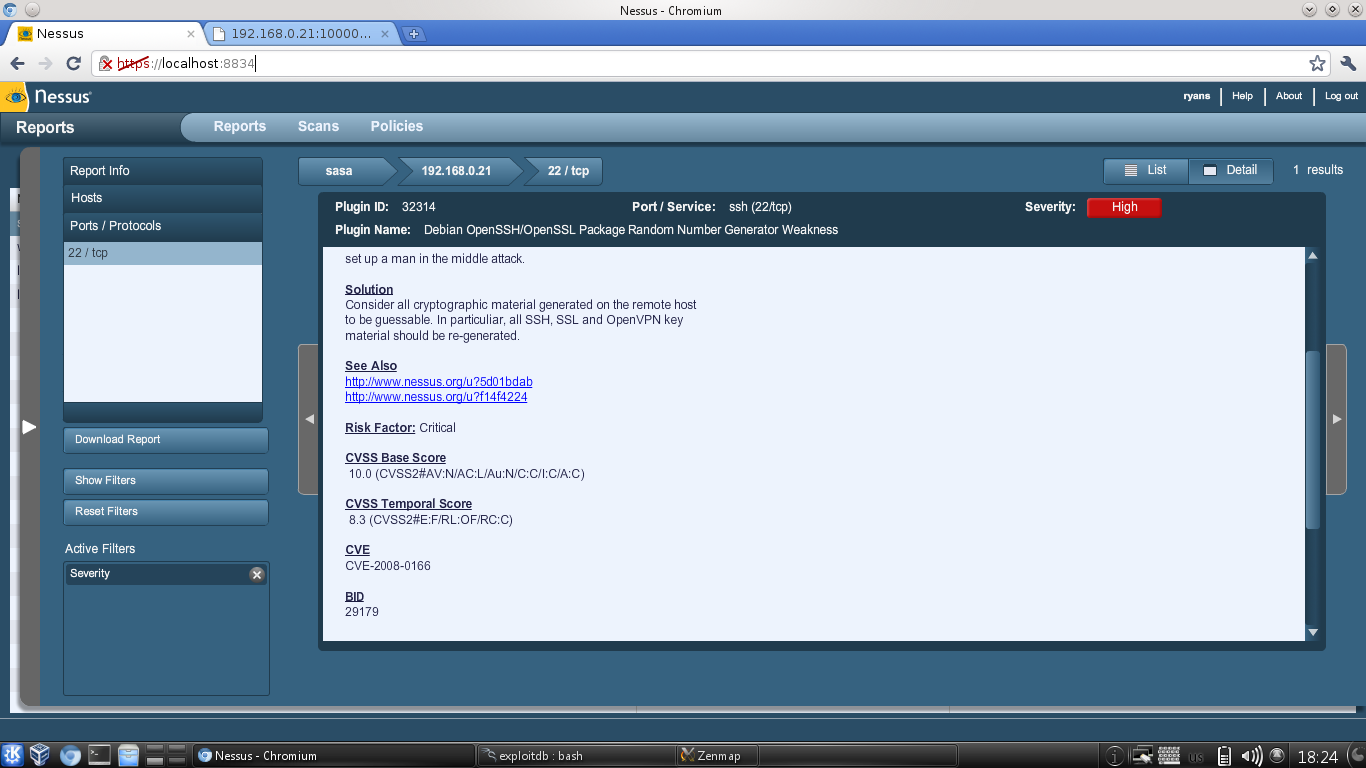Click Log out
This screenshot has width=1366, height=768.
pos(1341,96)
